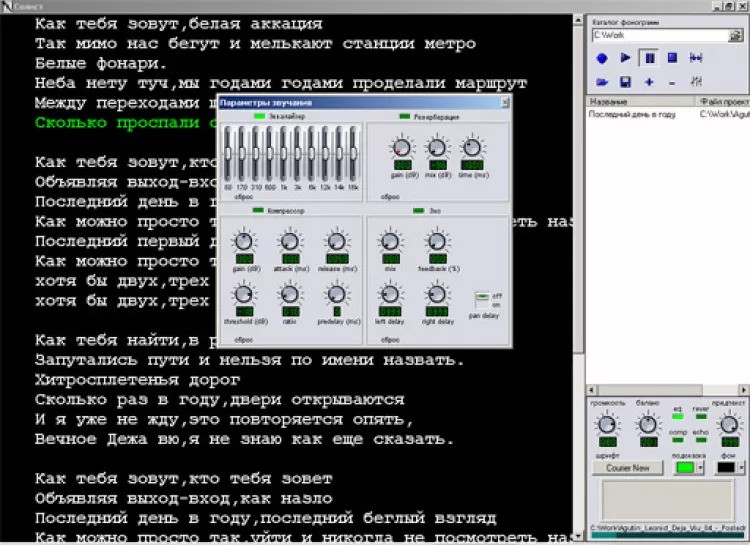Screen dimensions: 750x545
Task: Open the black background color dropdown arrow
Action: [x=741, y=467]
